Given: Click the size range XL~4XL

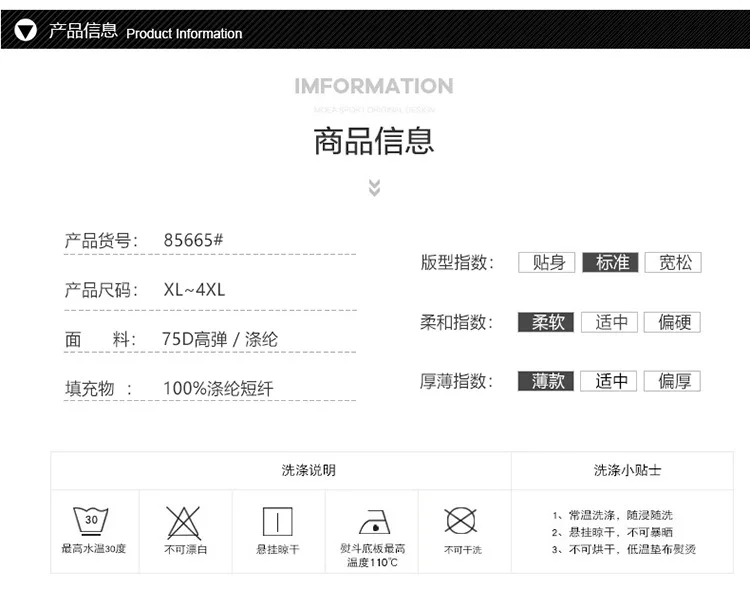Looking at the screenshot, I should point(194,289).
